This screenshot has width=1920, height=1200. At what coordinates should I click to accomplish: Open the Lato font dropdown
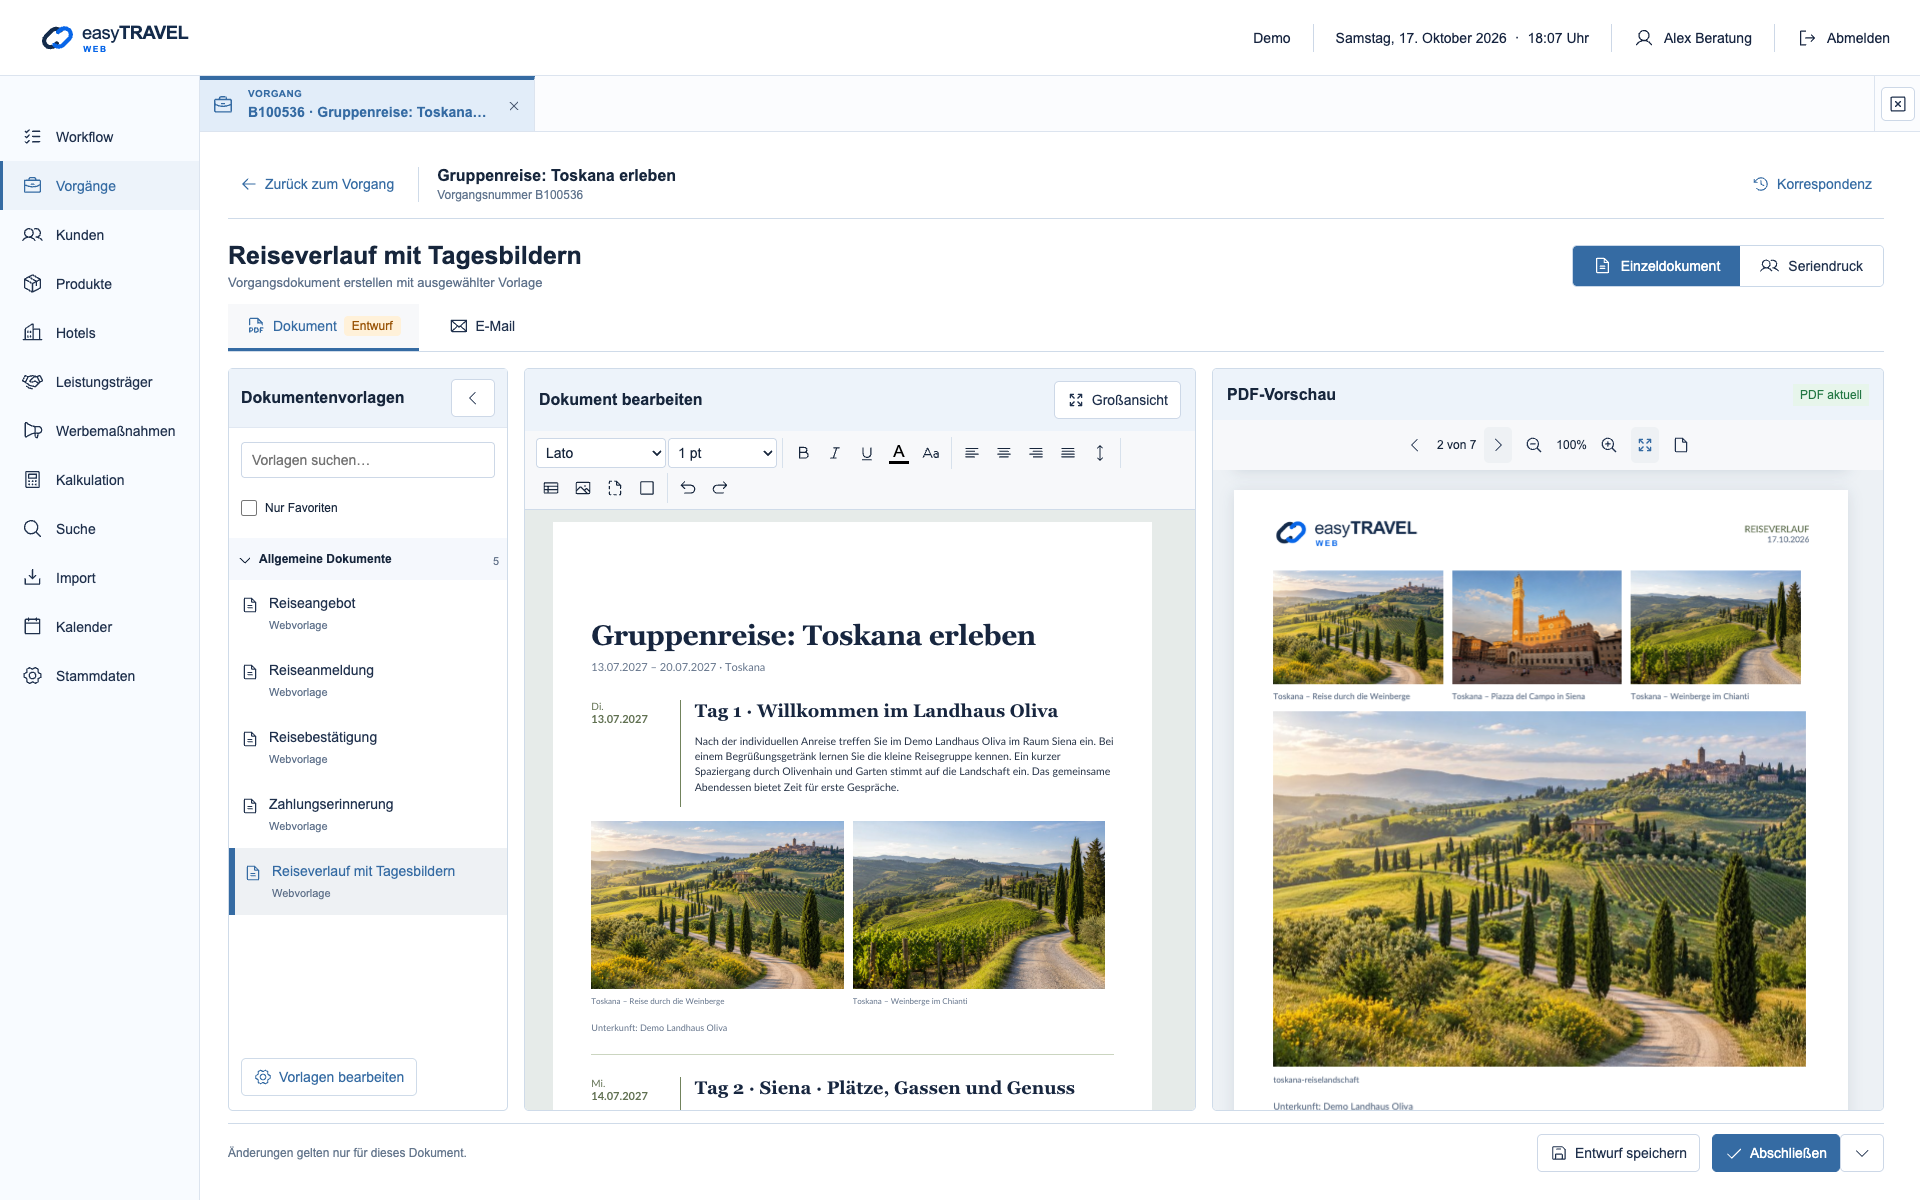600,453
